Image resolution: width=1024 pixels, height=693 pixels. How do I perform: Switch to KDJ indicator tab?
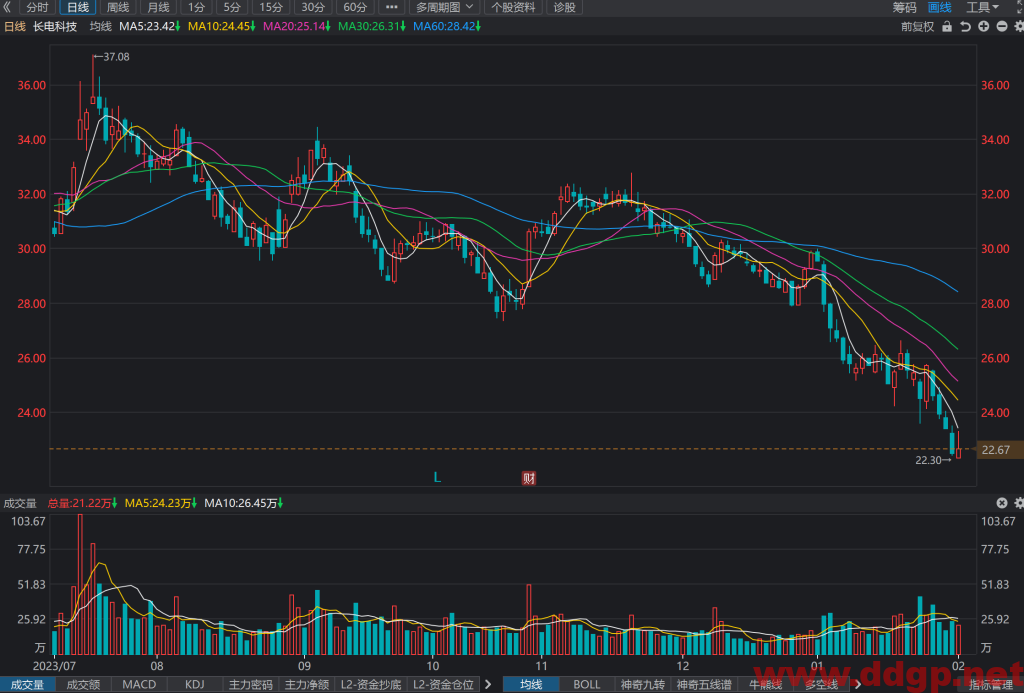point(194,685)
